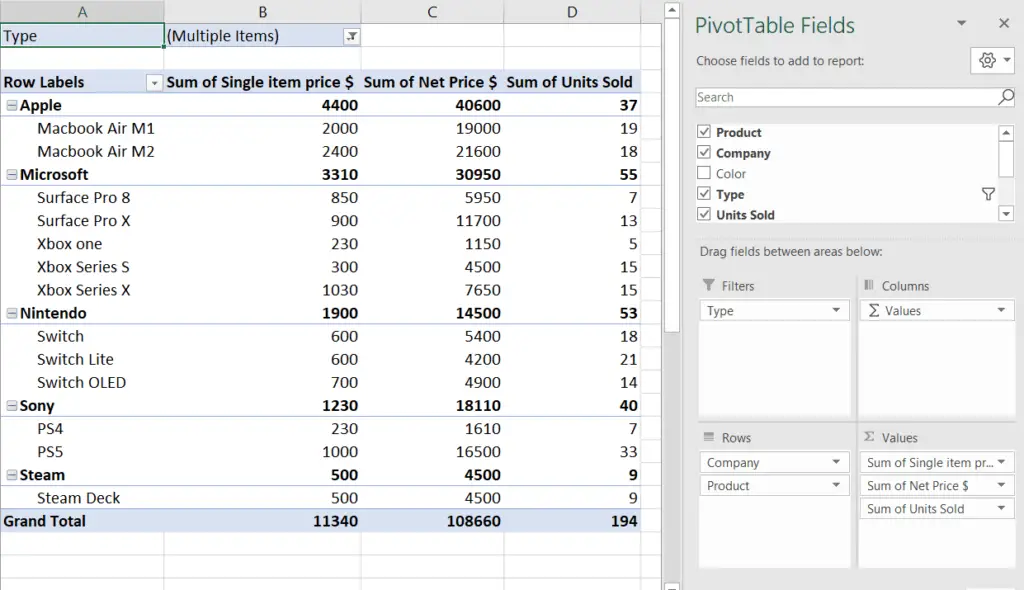1024x590 pixels.
Task: Uncheck the Product field checkbox
Action: click(703, 131)
